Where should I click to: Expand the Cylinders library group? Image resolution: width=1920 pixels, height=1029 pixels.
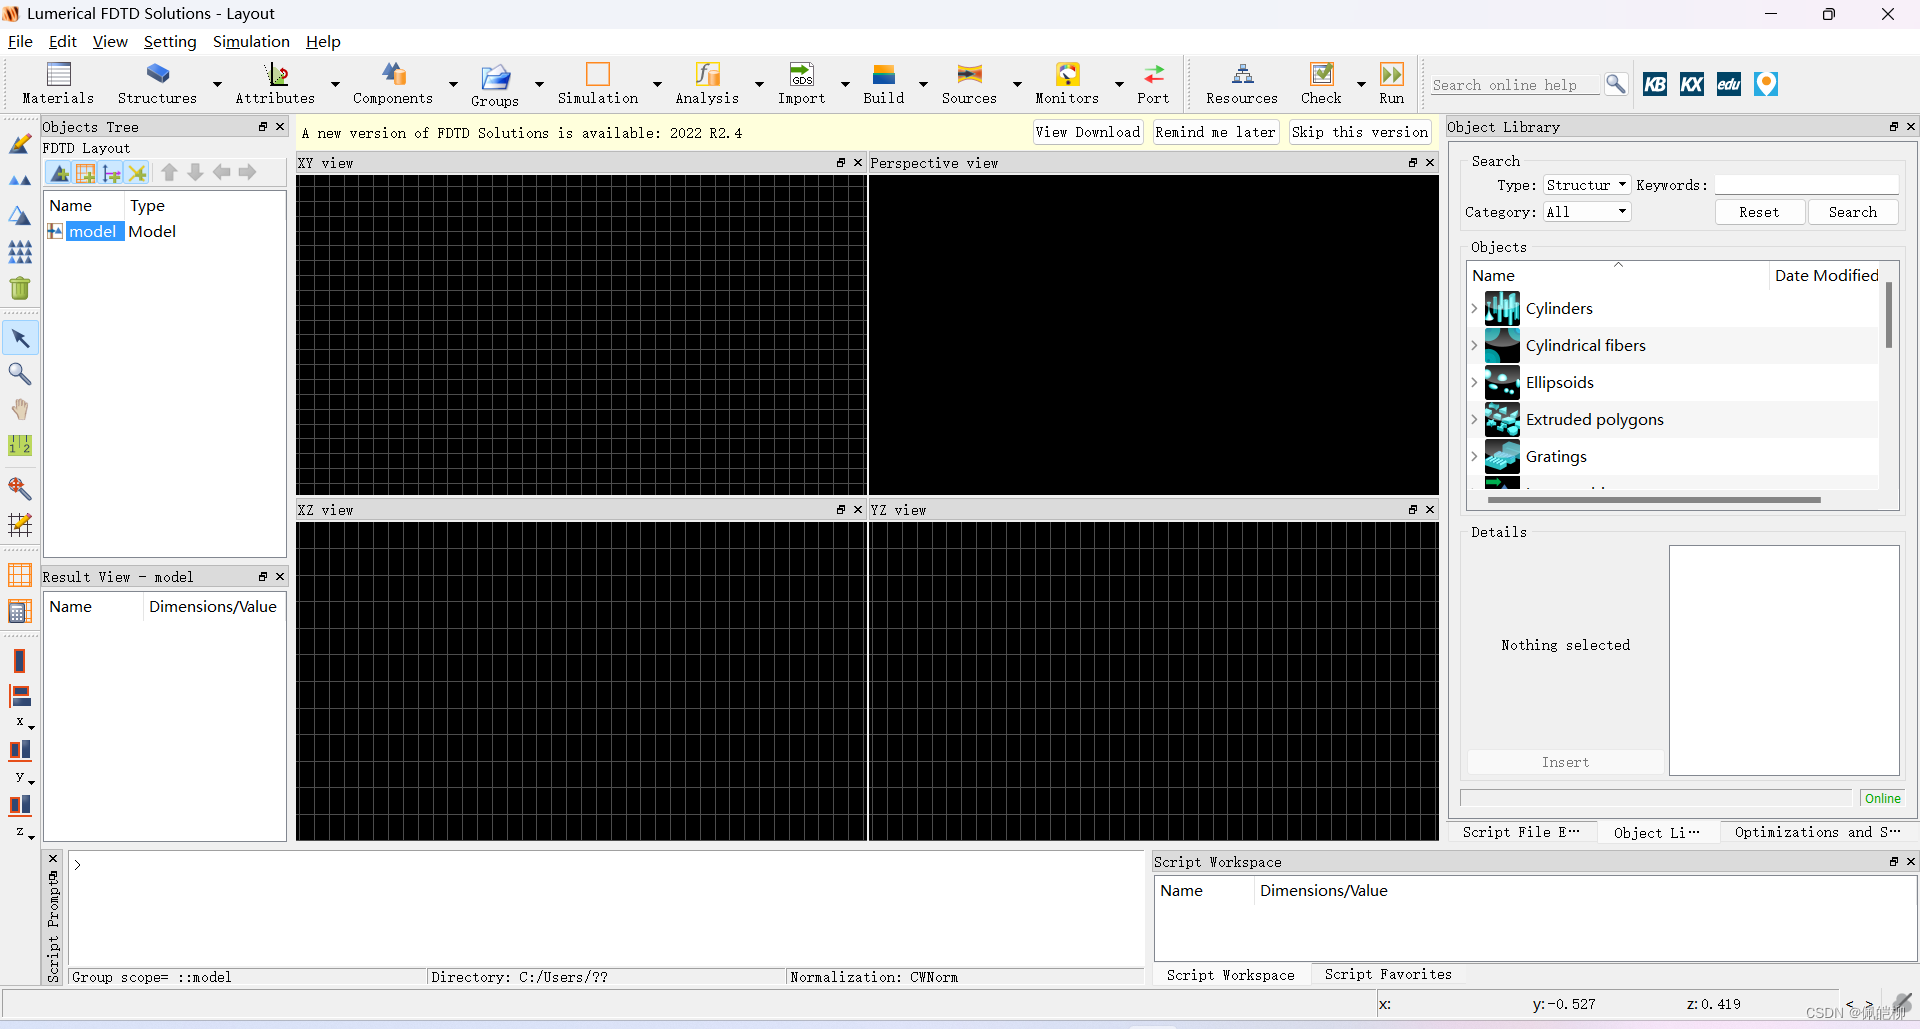click(1474, 308)
